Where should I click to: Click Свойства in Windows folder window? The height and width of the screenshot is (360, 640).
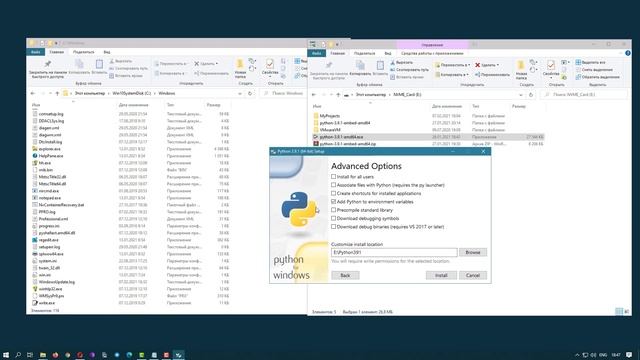270,67
